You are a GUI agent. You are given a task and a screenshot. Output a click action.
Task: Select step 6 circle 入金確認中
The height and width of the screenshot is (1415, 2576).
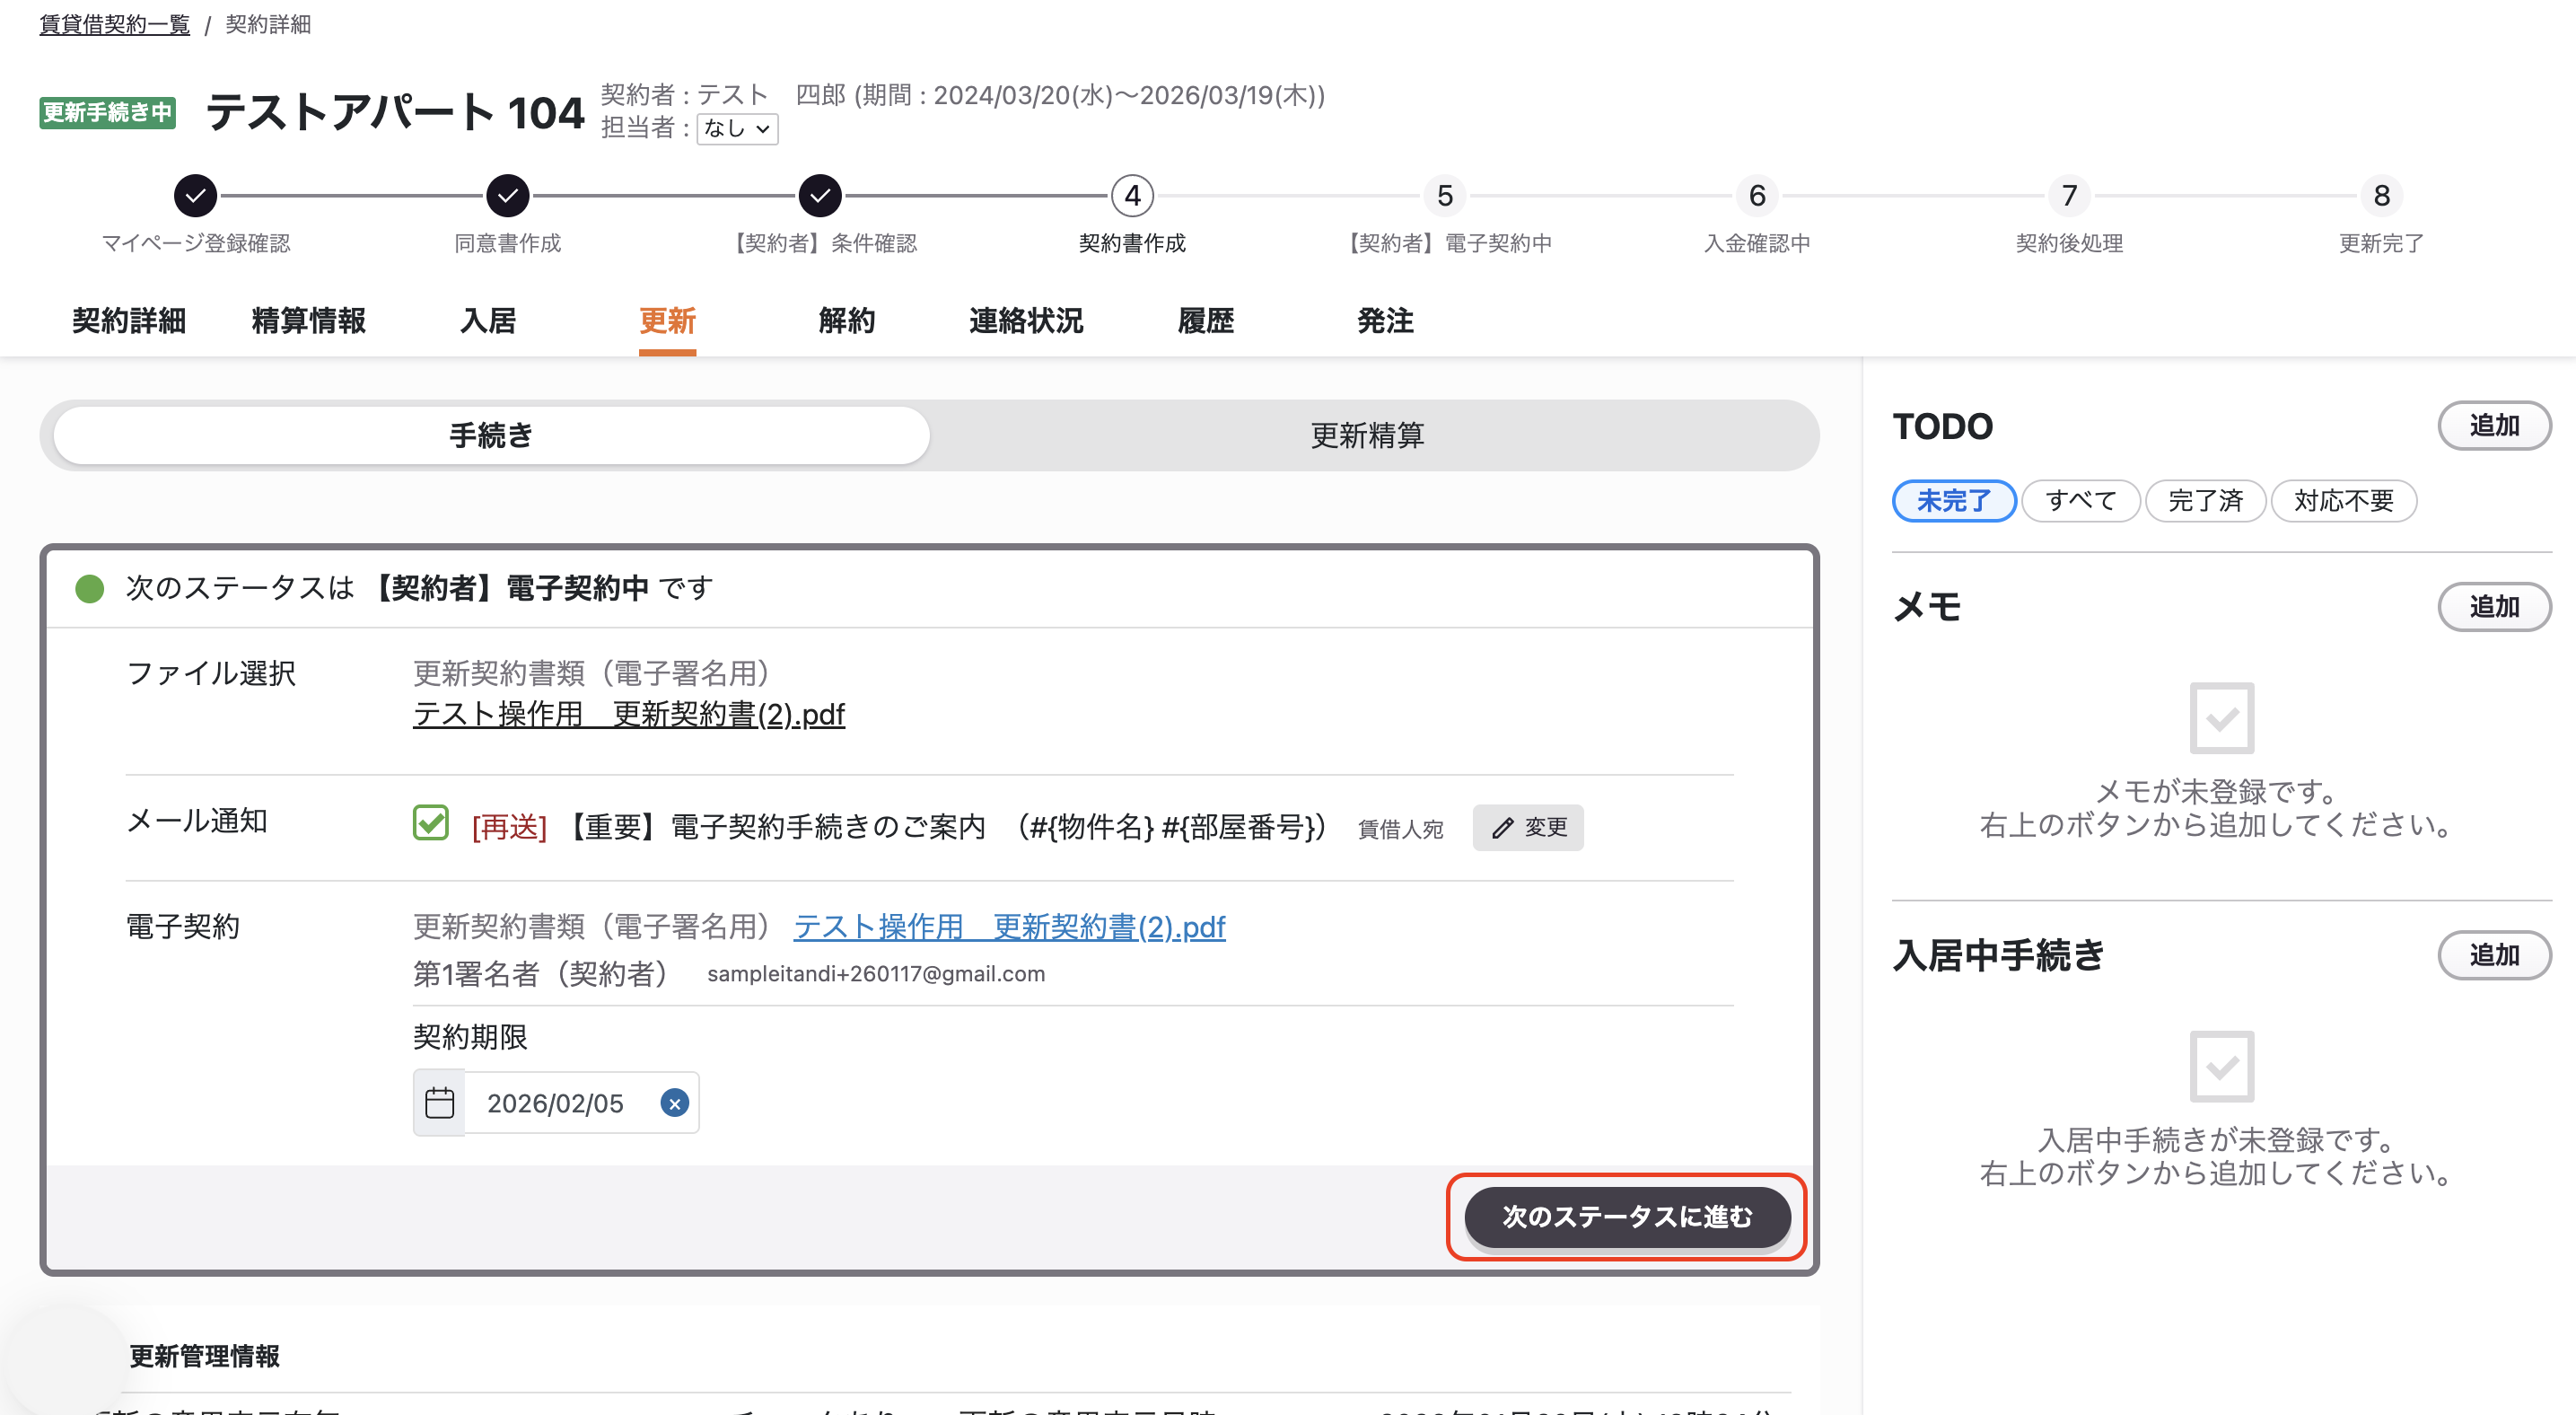tap(1757, 196)
